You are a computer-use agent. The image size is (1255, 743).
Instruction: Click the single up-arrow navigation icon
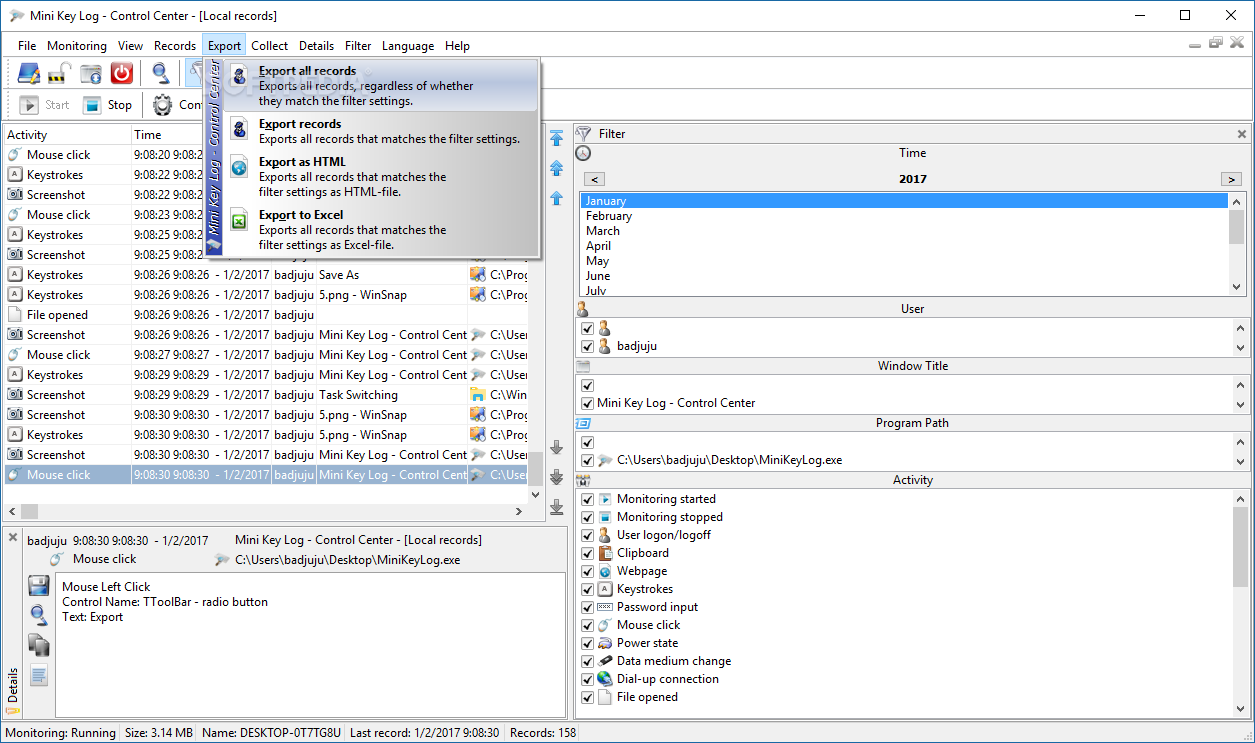(557, 198)
